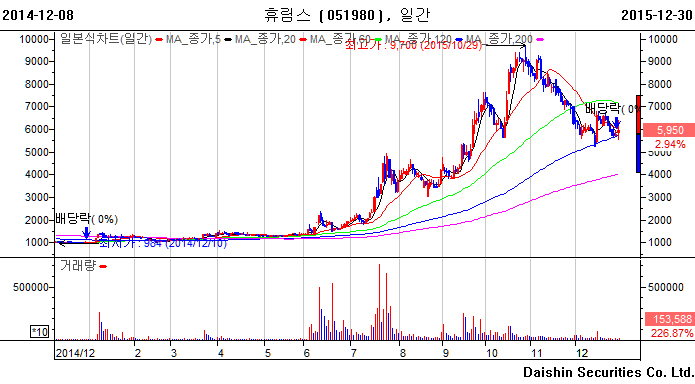The width and height of the screenshot is (695, 384).
Task: Click month 6 on the time axis
Action: point(307,353)
